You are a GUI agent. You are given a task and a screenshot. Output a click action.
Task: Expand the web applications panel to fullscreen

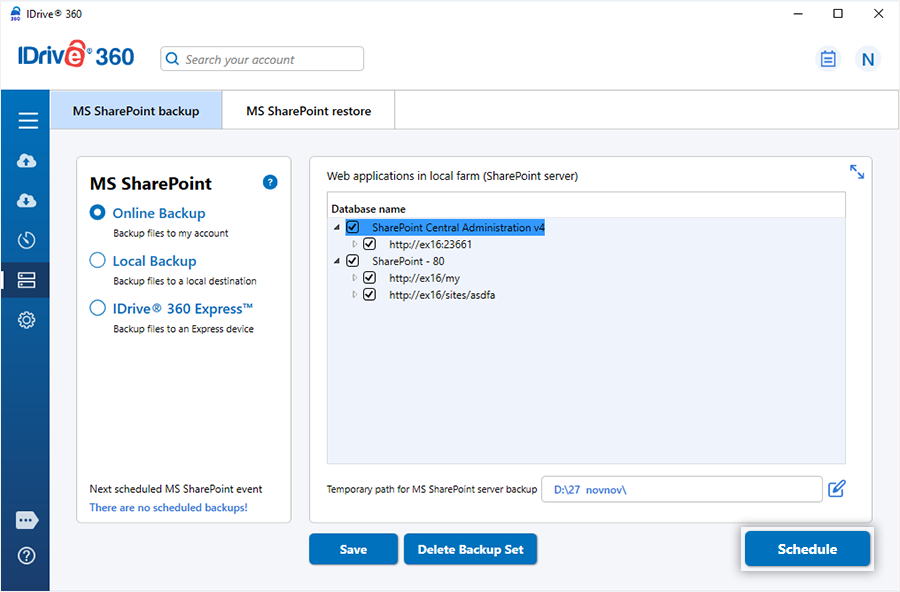[857, 172]
